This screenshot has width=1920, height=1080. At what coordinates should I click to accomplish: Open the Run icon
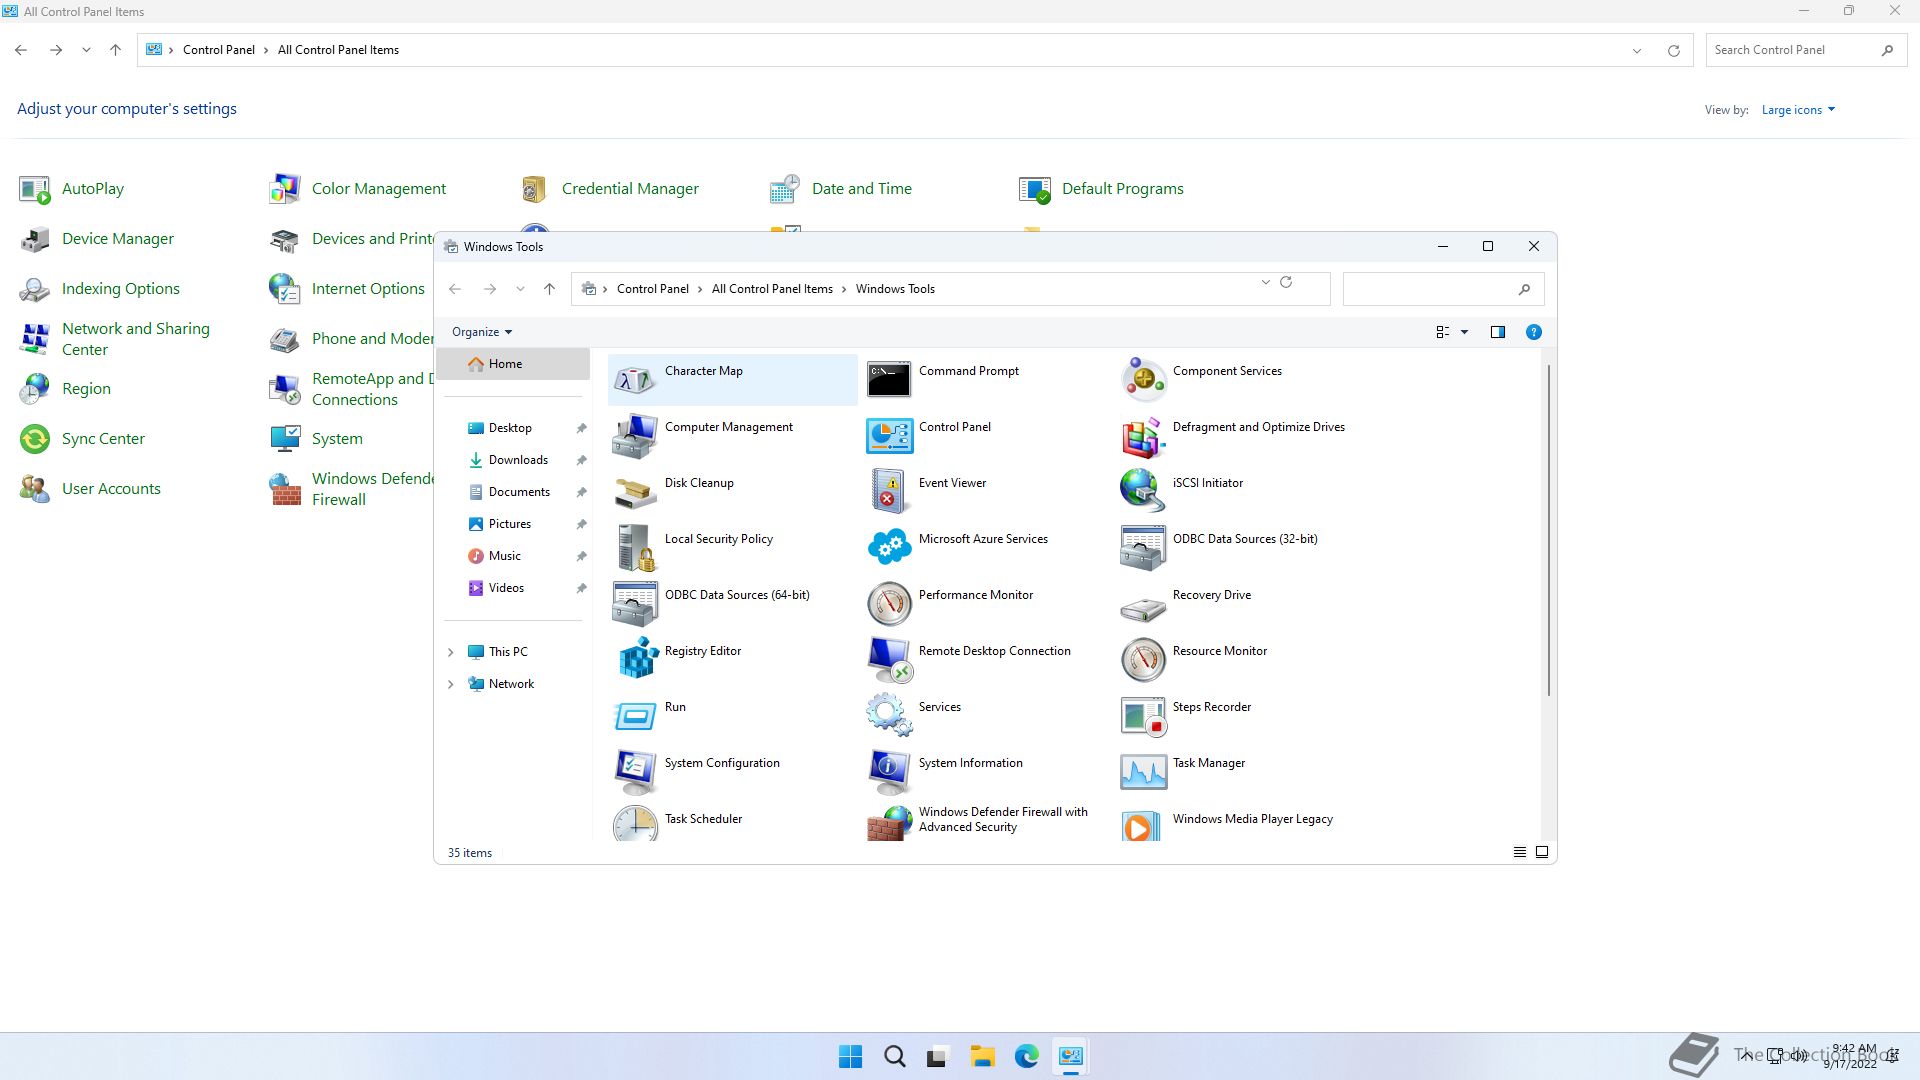[x=635, y=716]
